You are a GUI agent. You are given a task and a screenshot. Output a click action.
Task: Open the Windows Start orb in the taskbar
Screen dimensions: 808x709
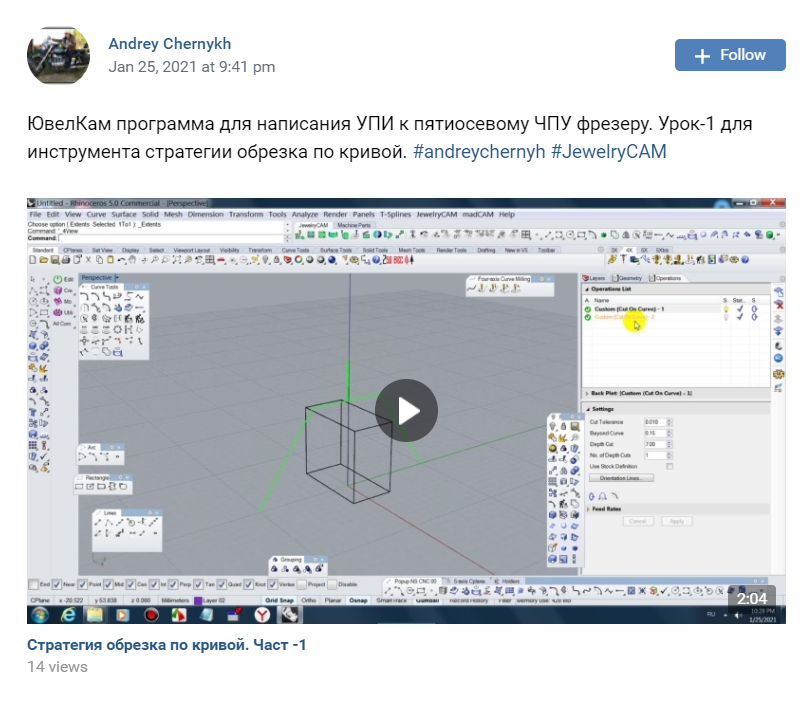[40, 615]
